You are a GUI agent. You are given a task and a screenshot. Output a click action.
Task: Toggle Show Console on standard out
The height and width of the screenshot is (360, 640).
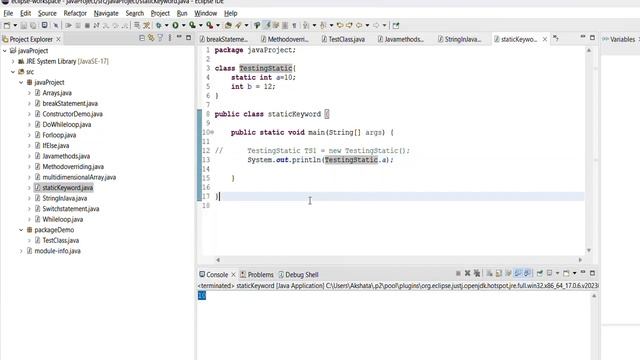pos(518,273)
